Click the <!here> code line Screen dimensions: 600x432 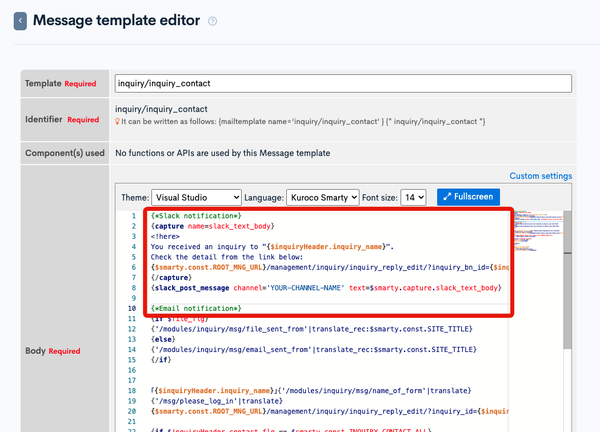(x=165, y=236)
